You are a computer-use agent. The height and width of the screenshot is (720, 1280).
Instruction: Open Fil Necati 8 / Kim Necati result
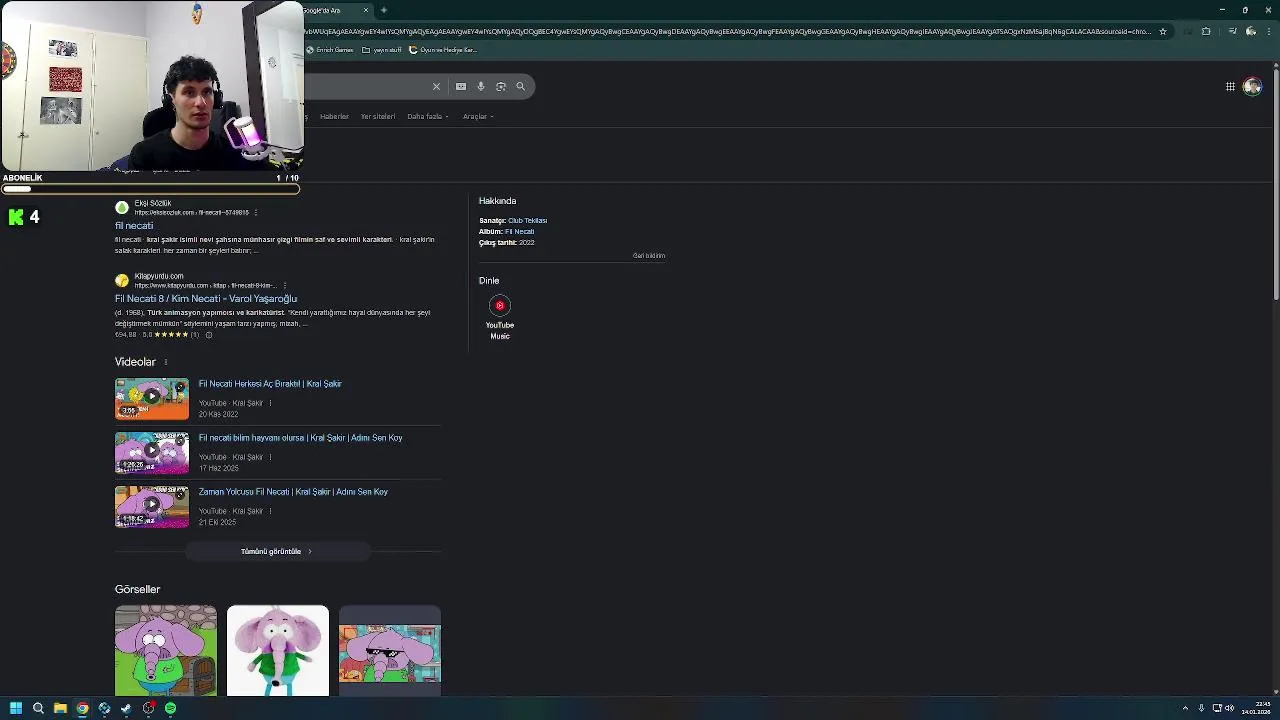click(206, 299)
